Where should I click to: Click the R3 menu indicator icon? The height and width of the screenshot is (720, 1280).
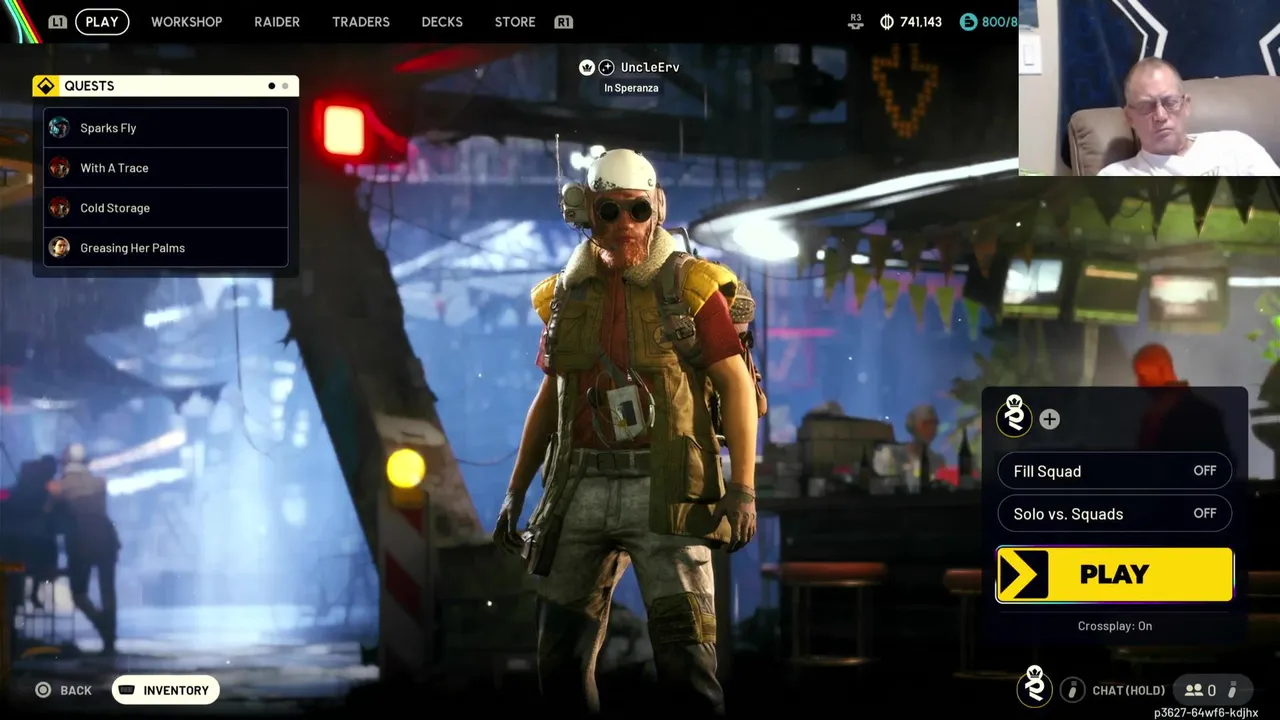(856, 21)
